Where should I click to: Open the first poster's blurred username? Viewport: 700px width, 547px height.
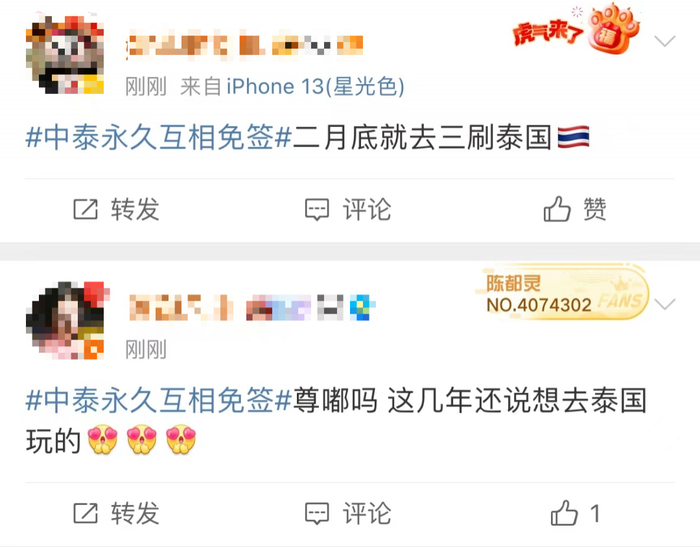click(245, 45)
